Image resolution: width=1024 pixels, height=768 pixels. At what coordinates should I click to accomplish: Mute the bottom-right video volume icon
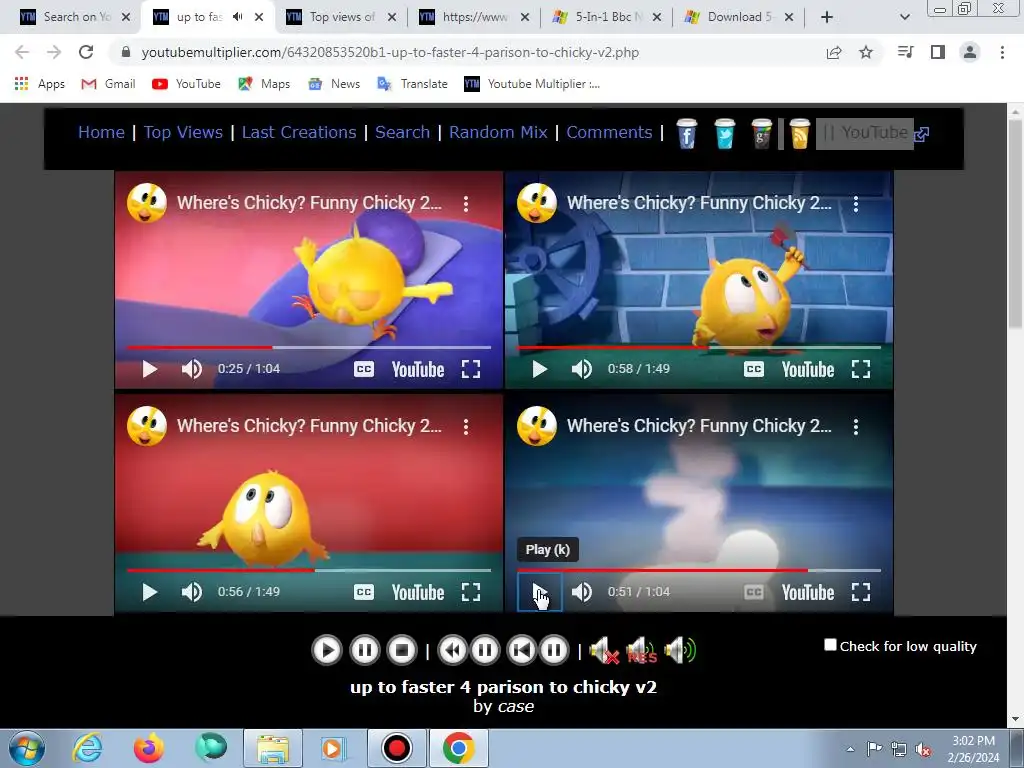(x=581, y=592)
